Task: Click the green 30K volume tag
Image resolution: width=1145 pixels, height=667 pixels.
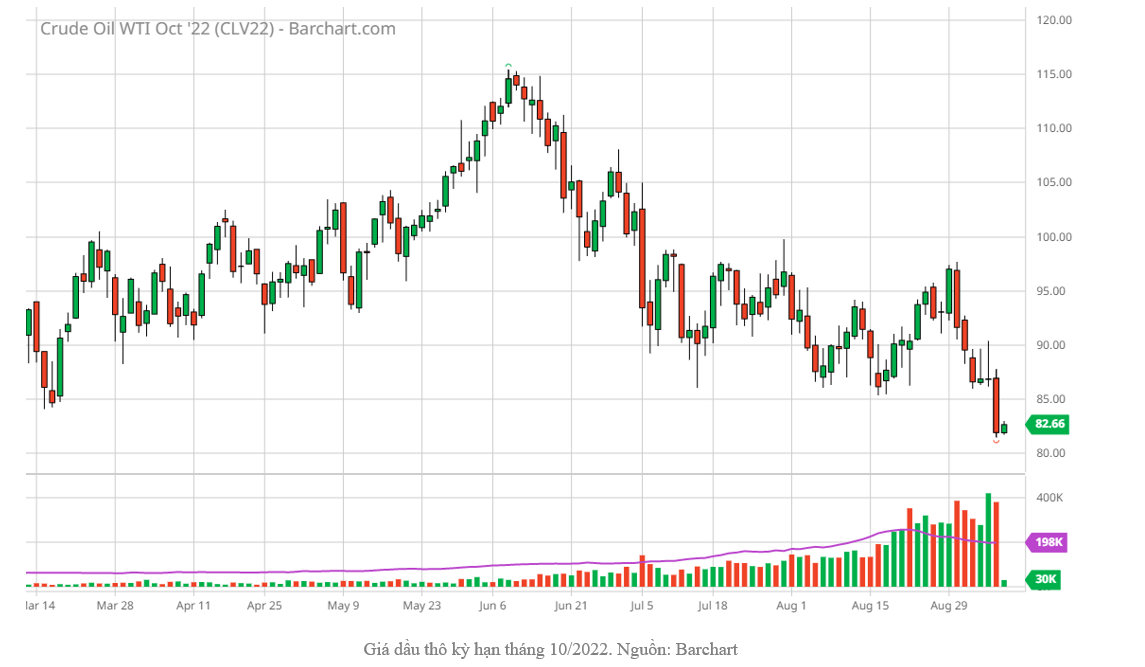Action: 1044,579
